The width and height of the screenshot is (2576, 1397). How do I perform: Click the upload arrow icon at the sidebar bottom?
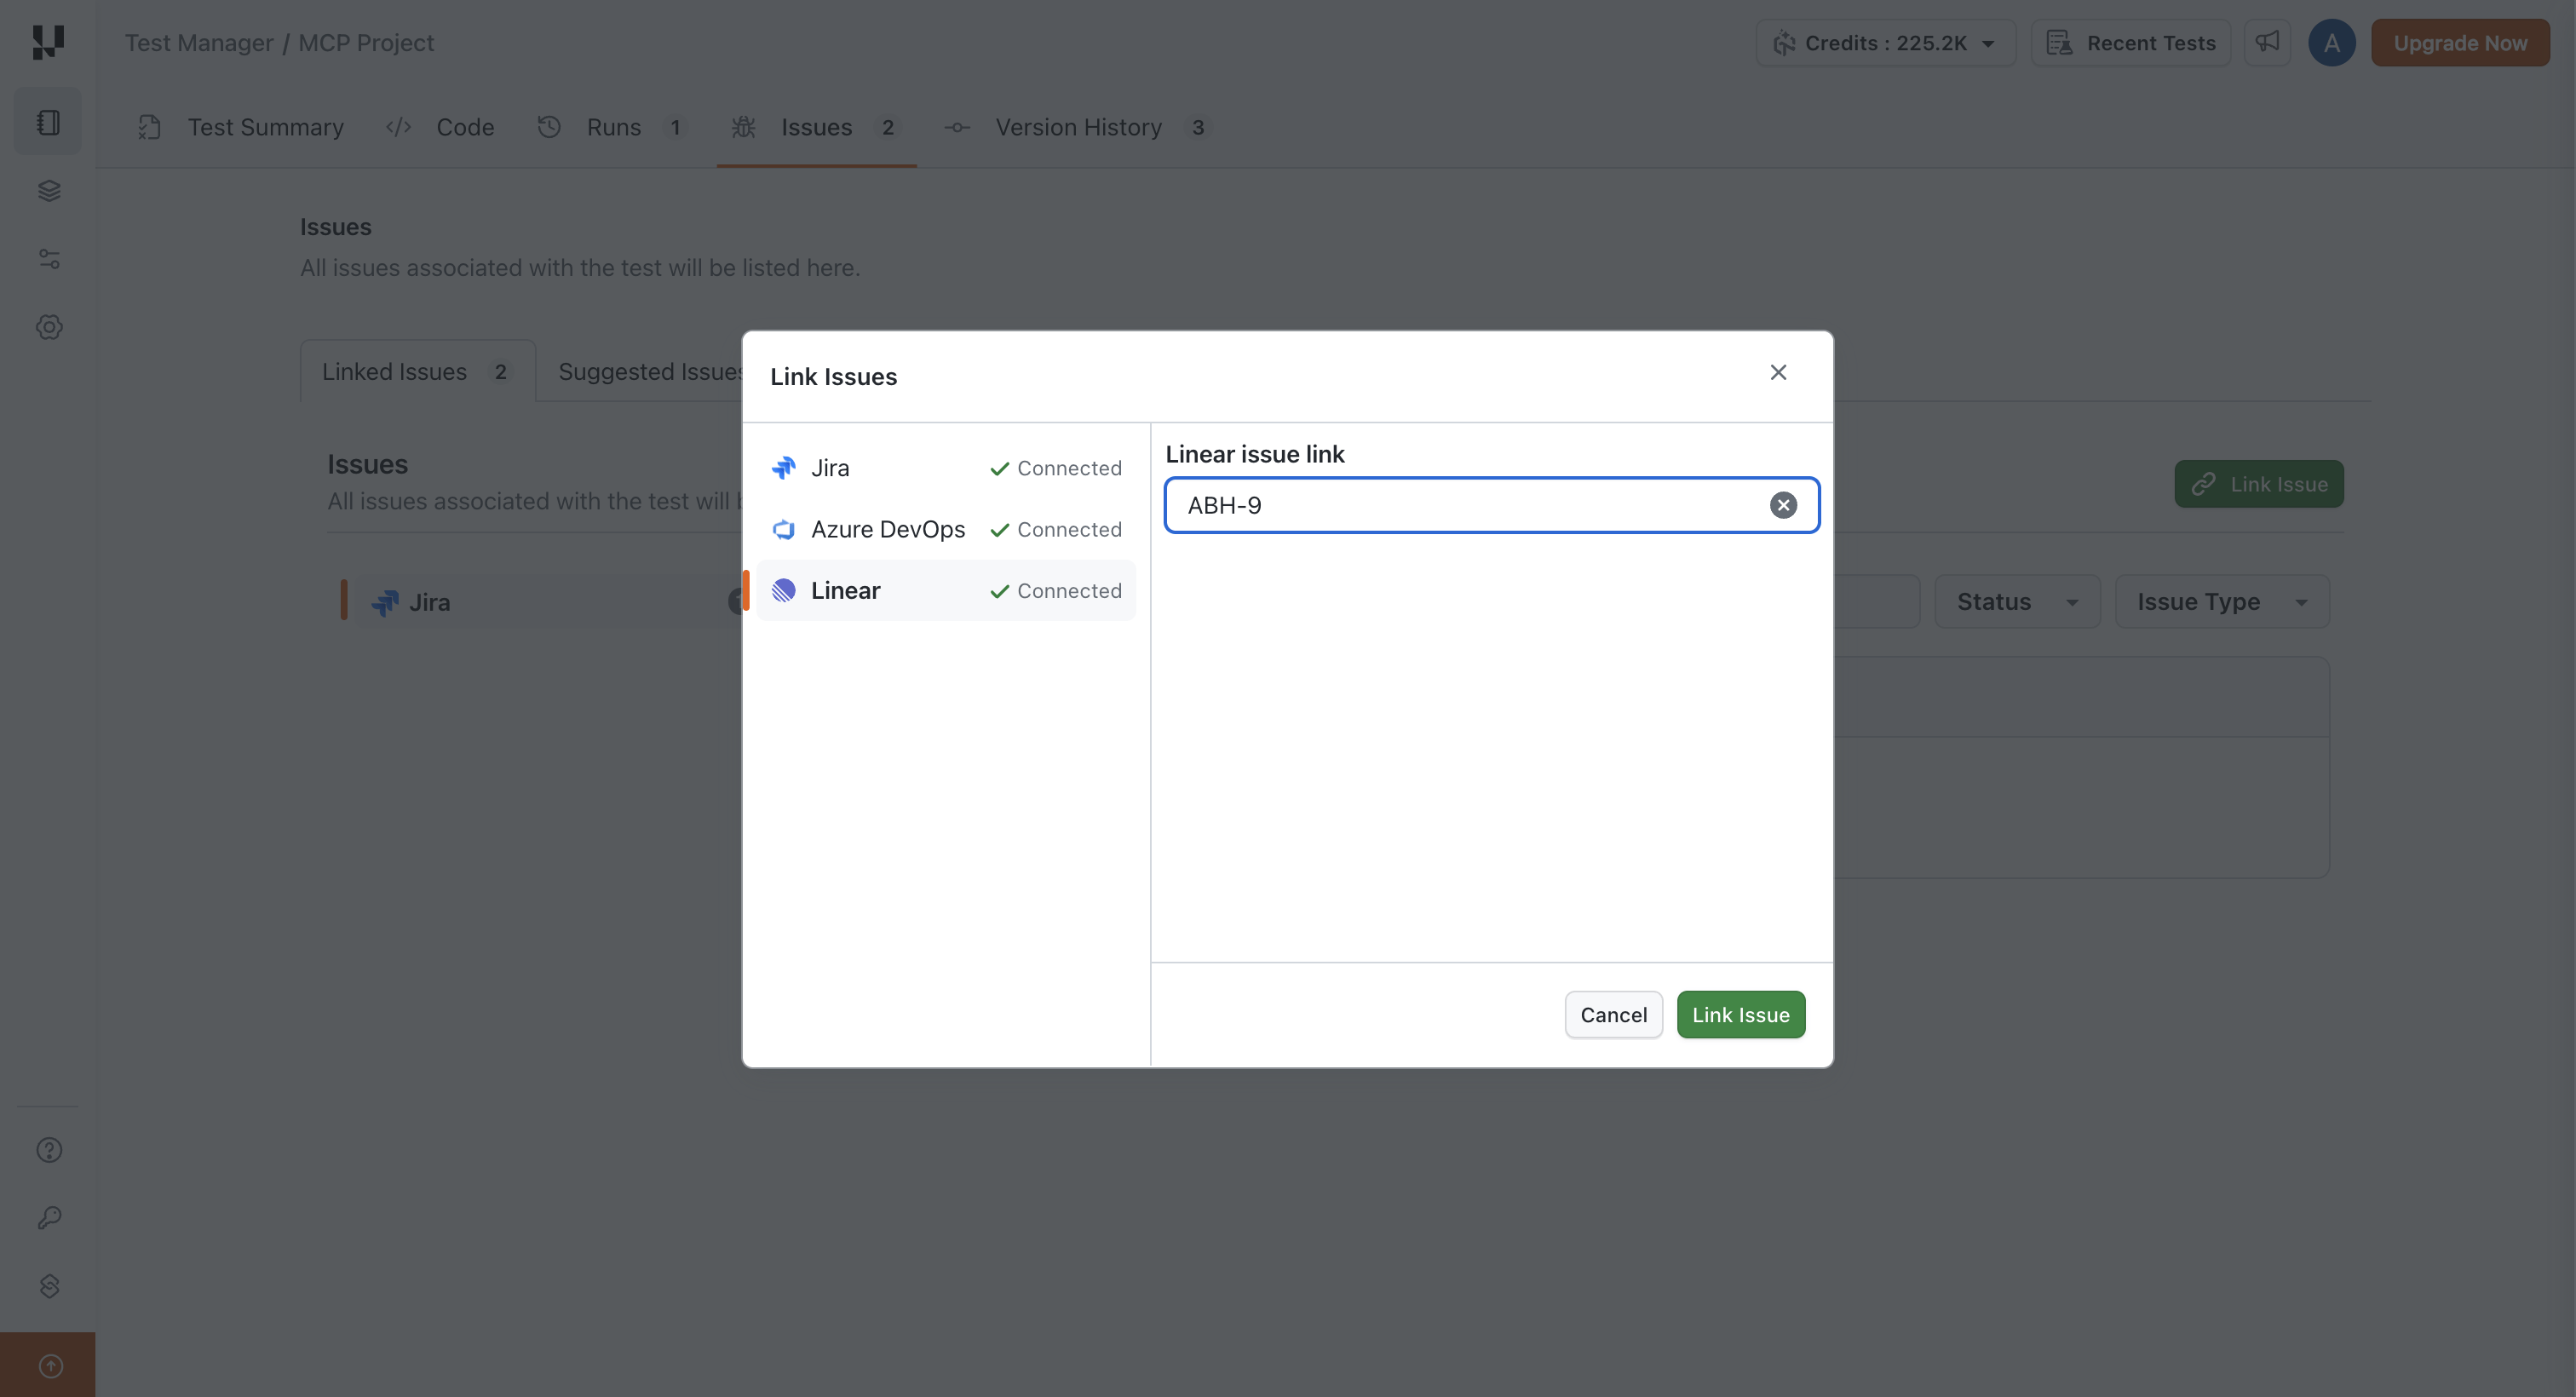coord(50,1366)
